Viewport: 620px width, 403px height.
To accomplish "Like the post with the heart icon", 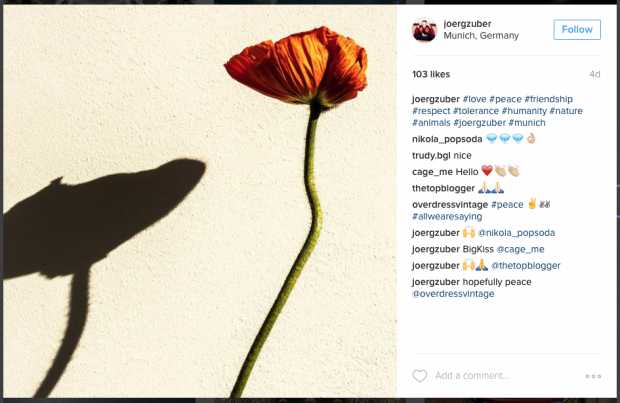I will (420, 376).
